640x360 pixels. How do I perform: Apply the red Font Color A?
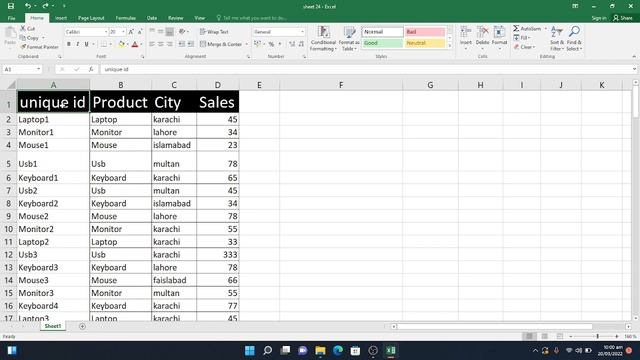[135, 44]
